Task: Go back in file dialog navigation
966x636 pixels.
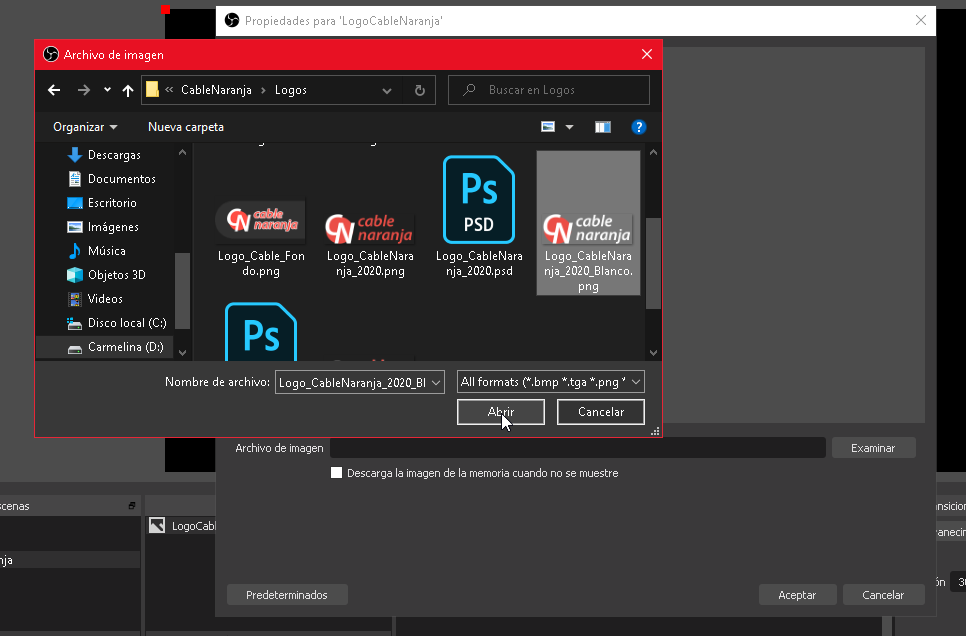Action: 54,90
